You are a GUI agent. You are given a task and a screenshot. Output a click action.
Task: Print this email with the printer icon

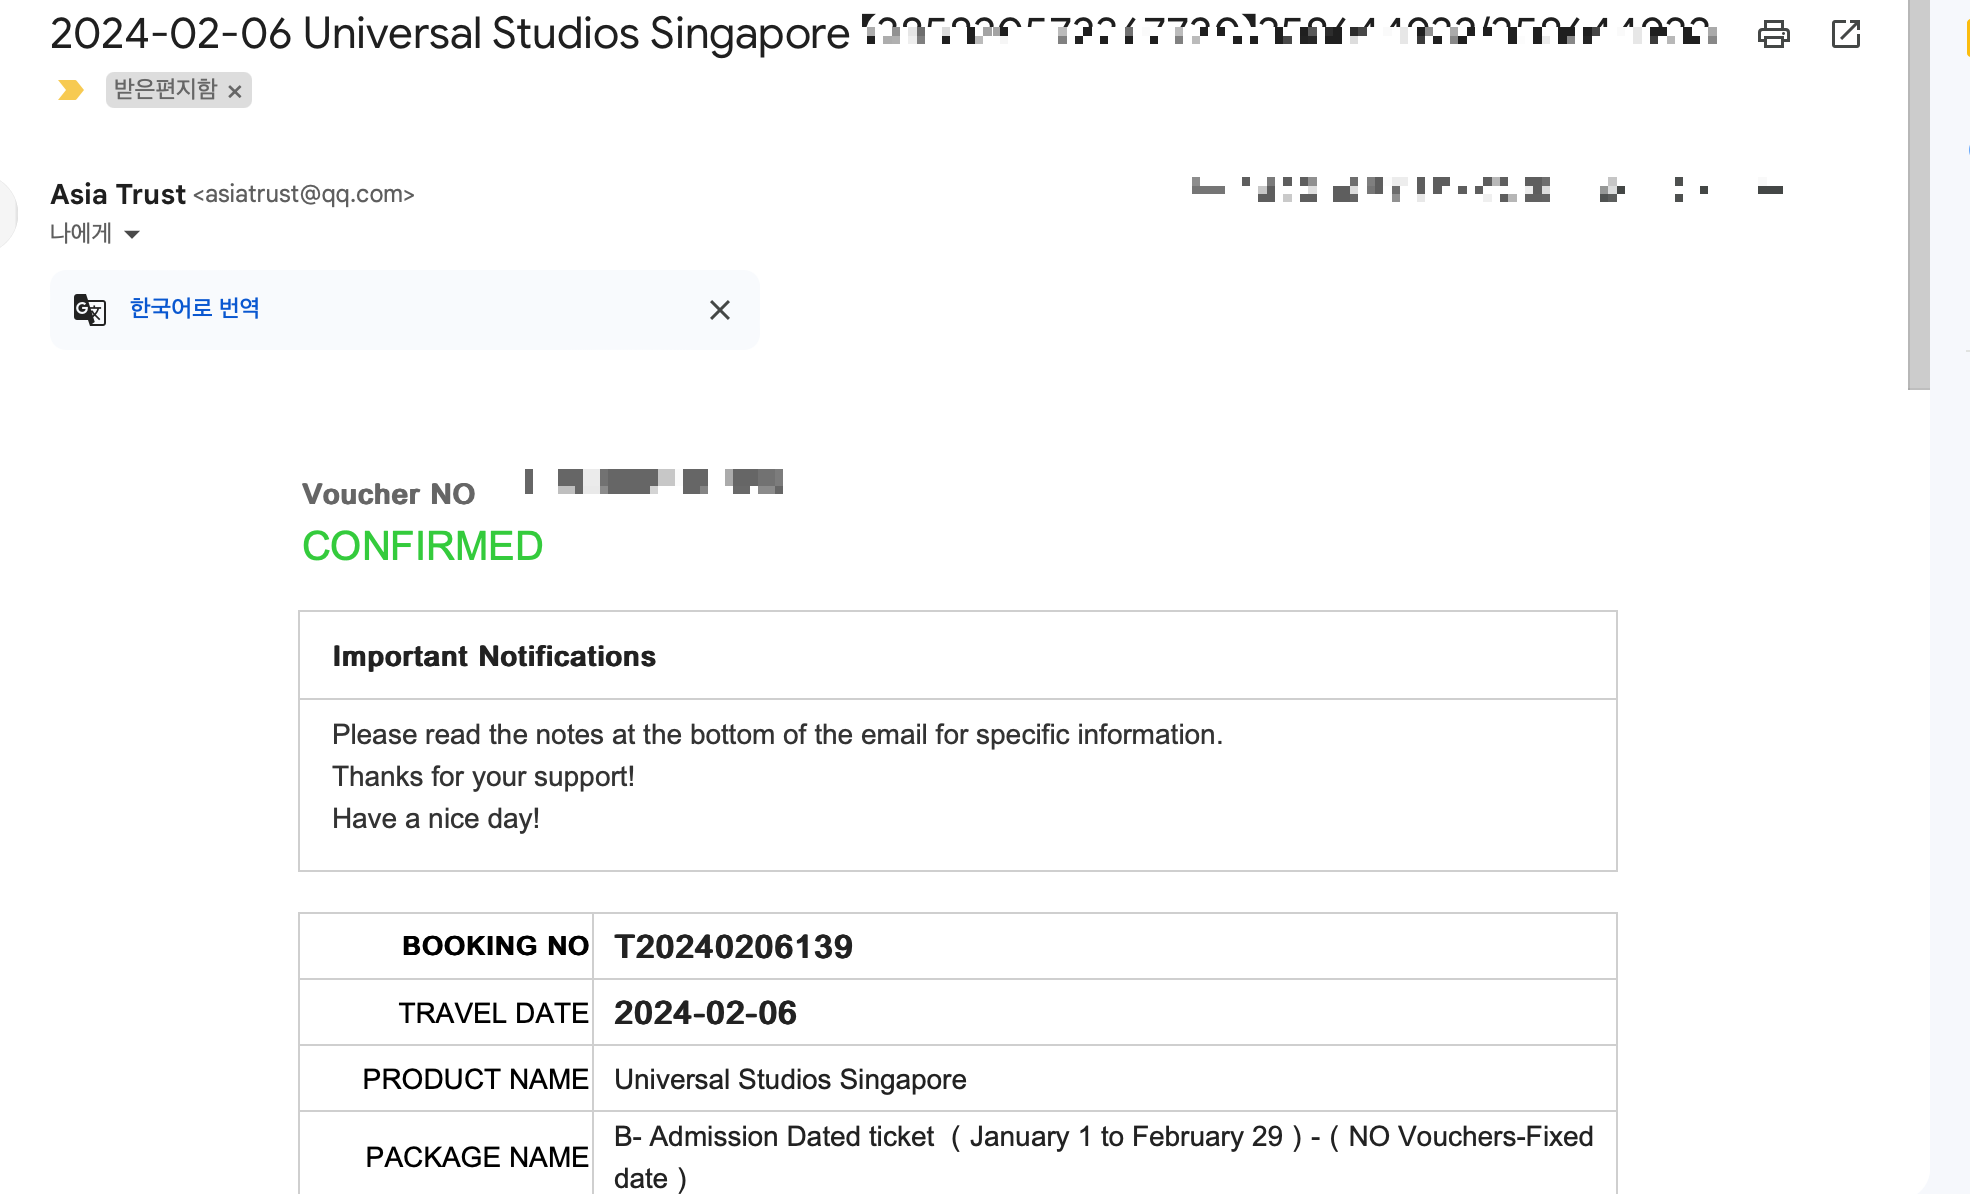click(x=1773, y=34)
